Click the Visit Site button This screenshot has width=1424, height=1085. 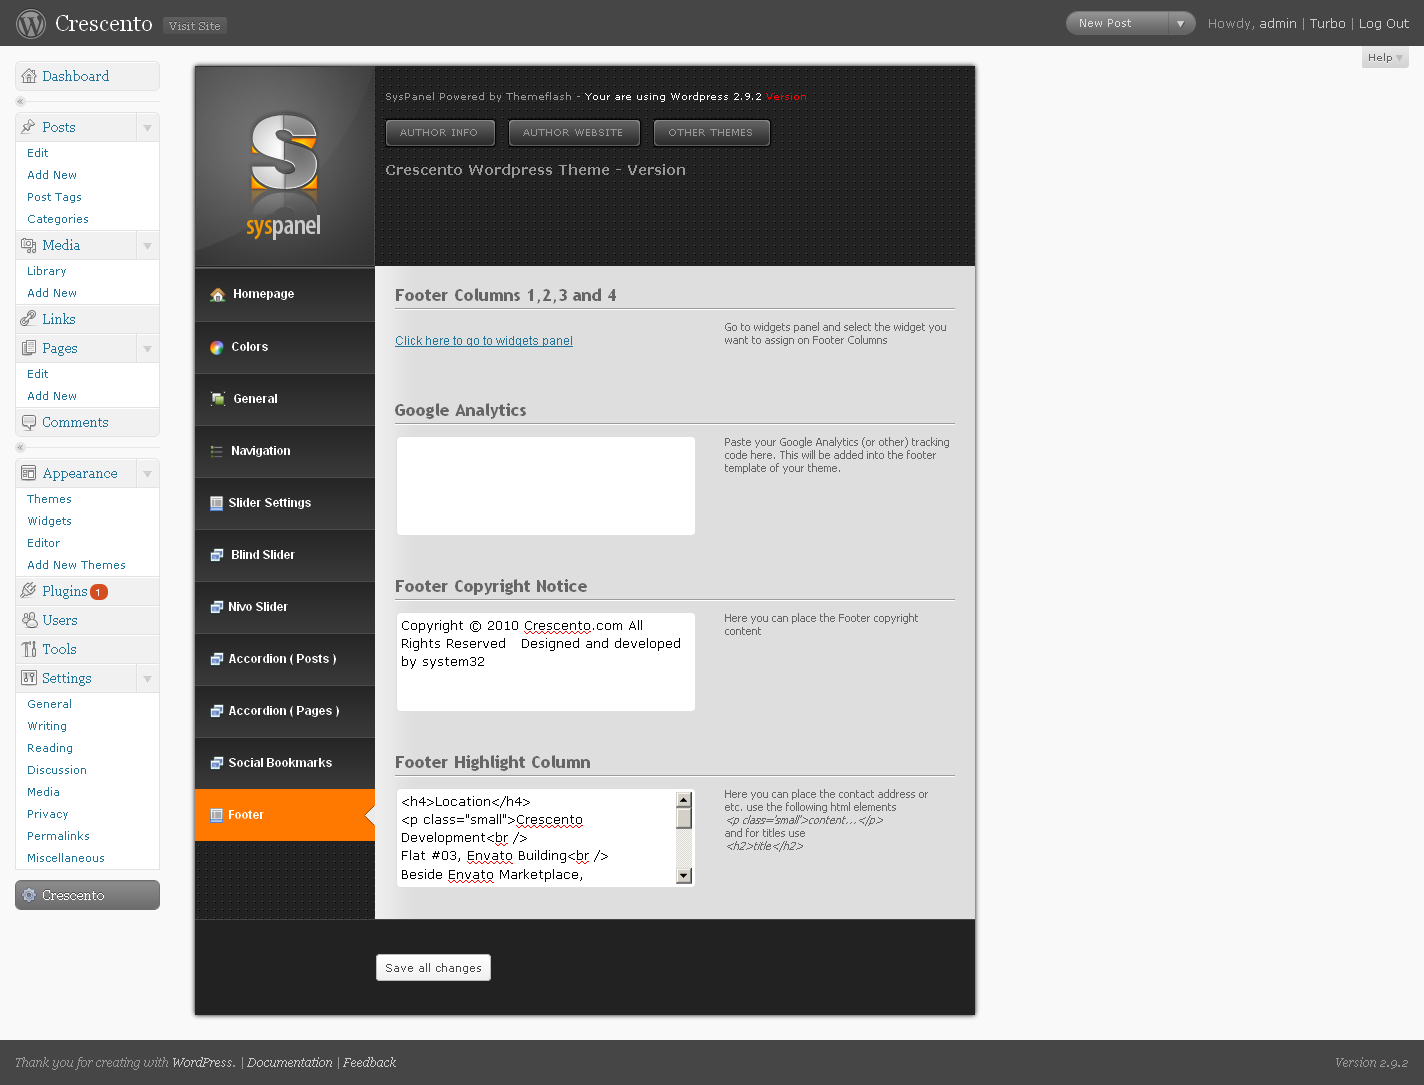[195, 26]
